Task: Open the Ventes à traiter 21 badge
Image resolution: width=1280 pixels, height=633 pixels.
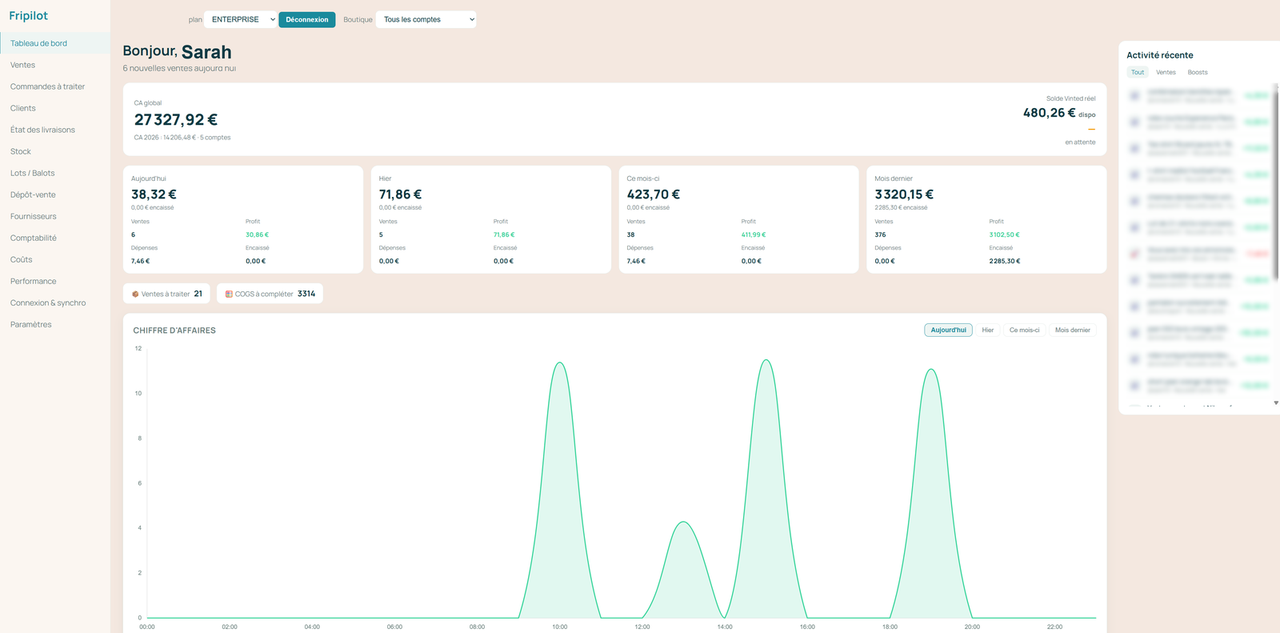Action: (x=167, y=294)
